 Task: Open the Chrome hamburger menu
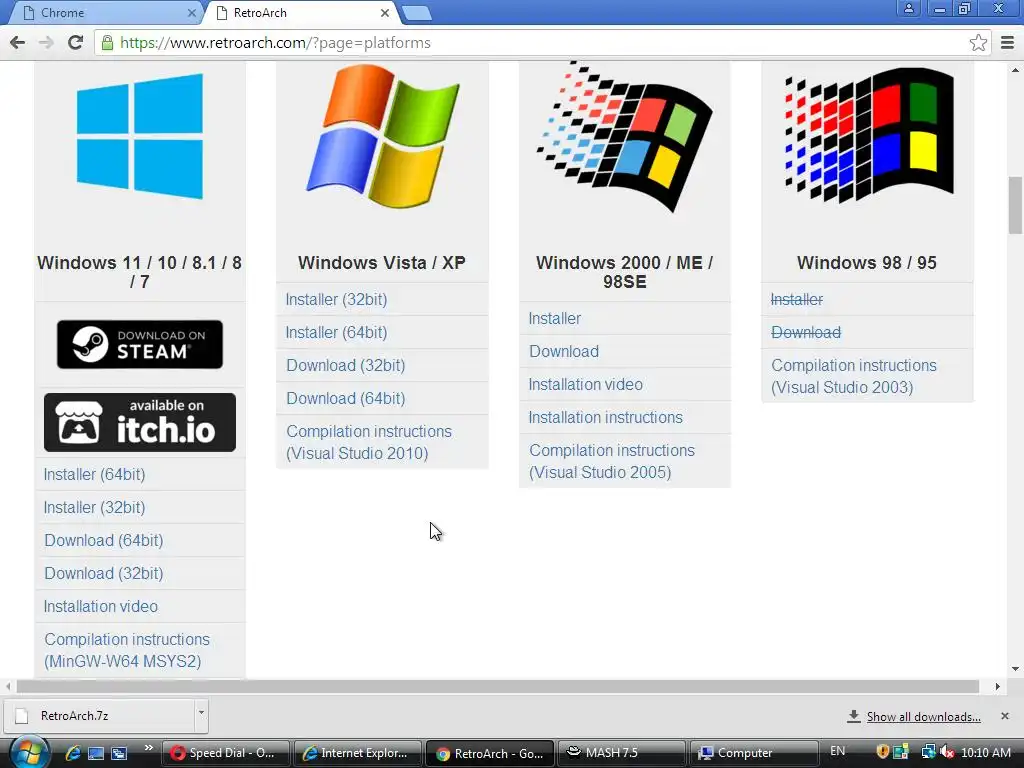click(1007, 43)
